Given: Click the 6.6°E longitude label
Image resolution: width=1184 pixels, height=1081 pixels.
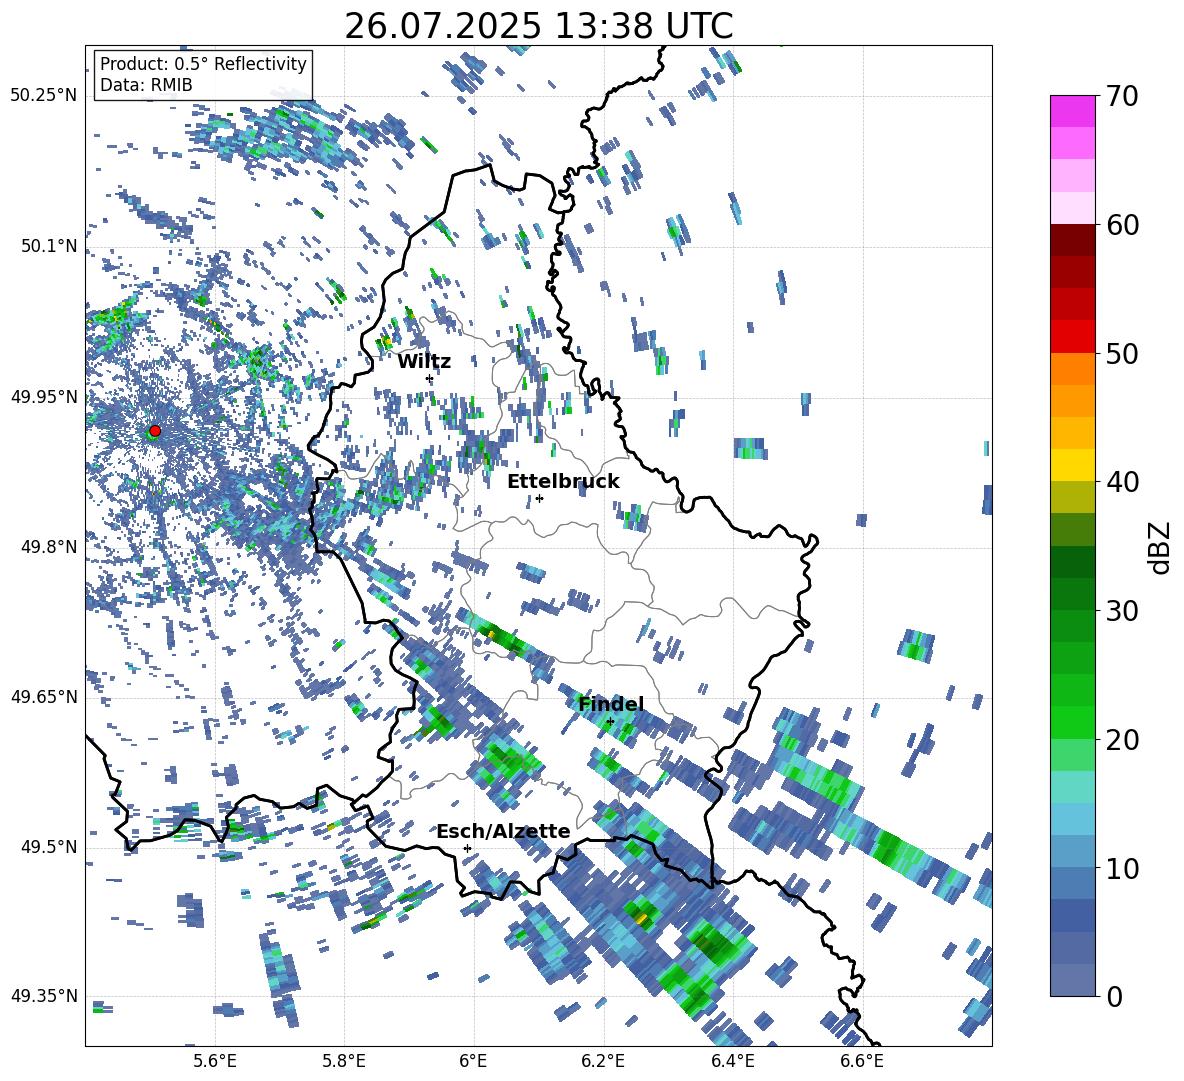Looking at the screenshot, I should (862, 1061).
